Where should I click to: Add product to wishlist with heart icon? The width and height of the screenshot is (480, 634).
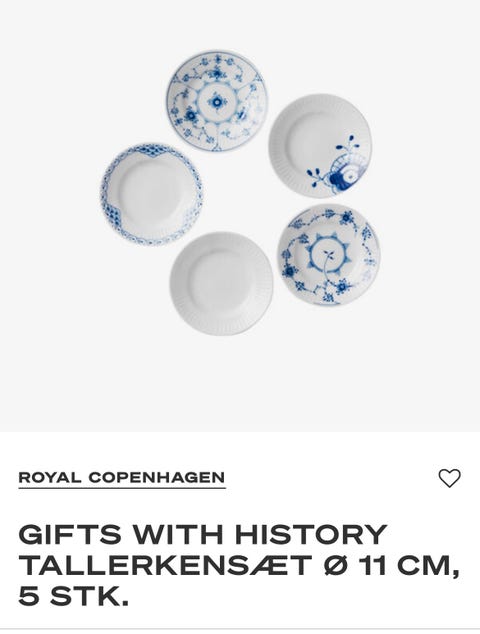click(x=449, y=478)
